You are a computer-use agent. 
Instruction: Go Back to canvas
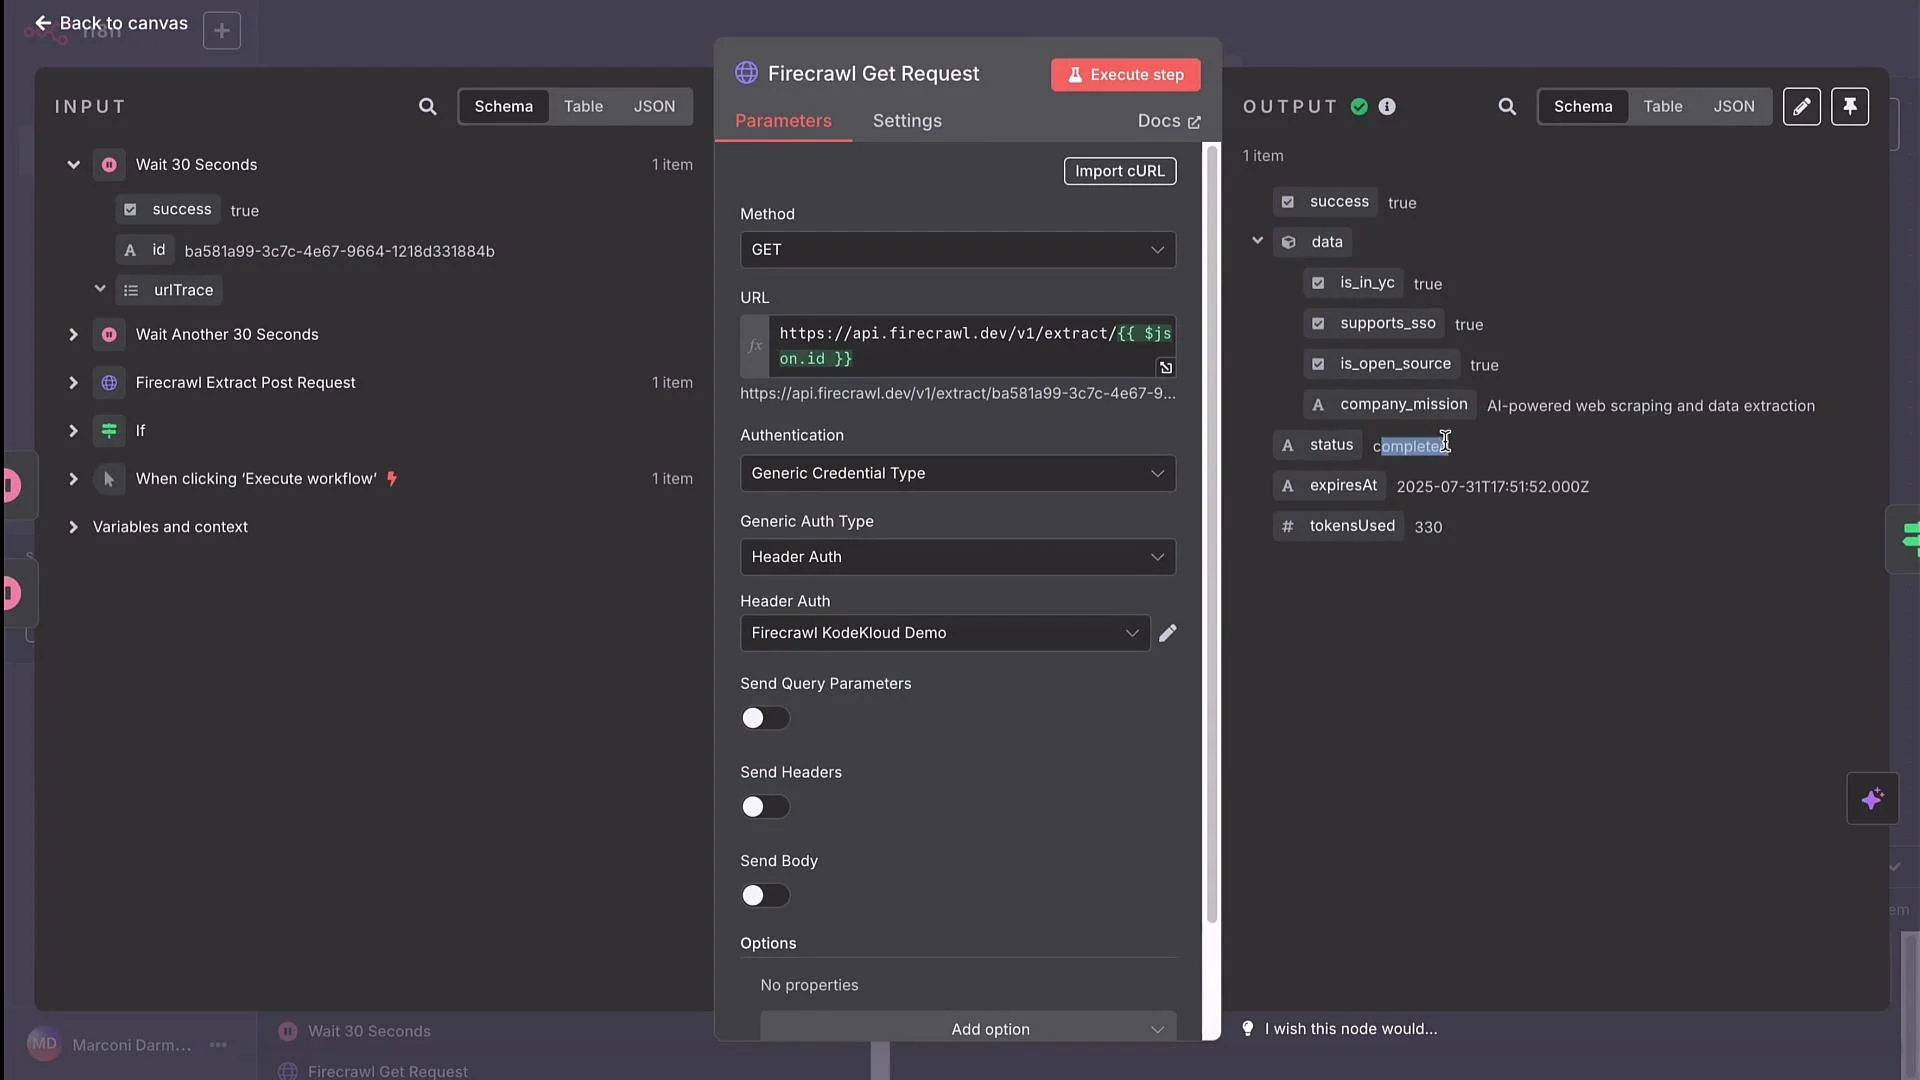coord(111,23)
